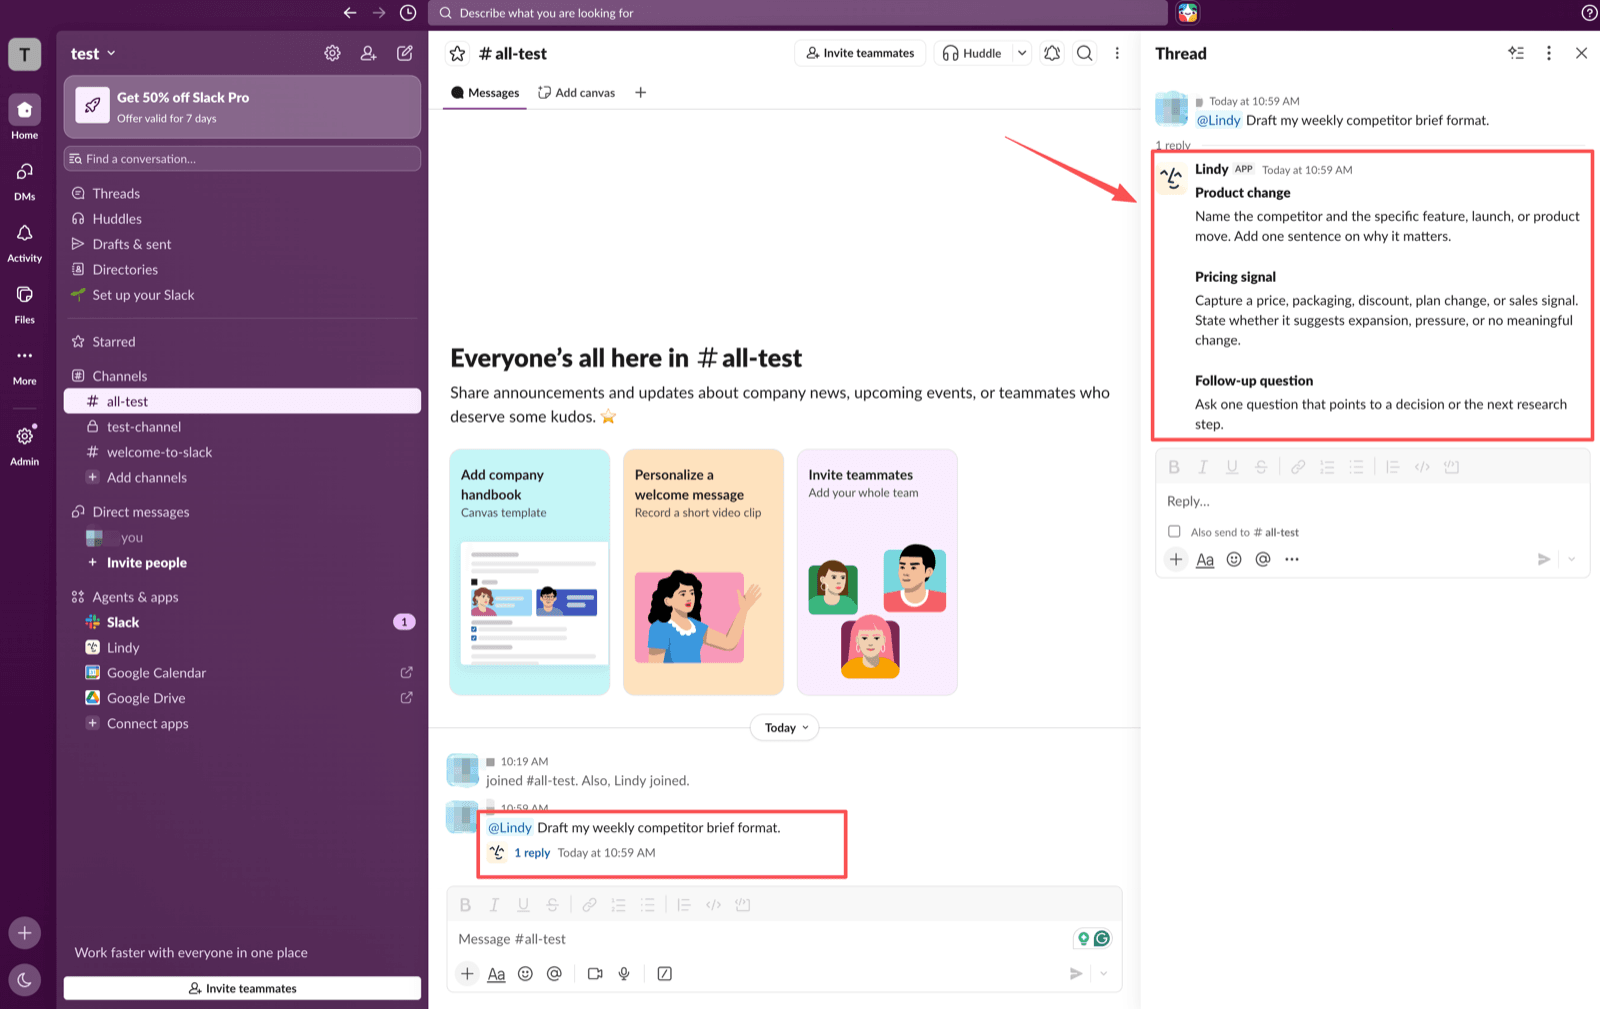Add a new tab with the plus
Viewport: 1600px width, 1009px height.
(641, 93)
